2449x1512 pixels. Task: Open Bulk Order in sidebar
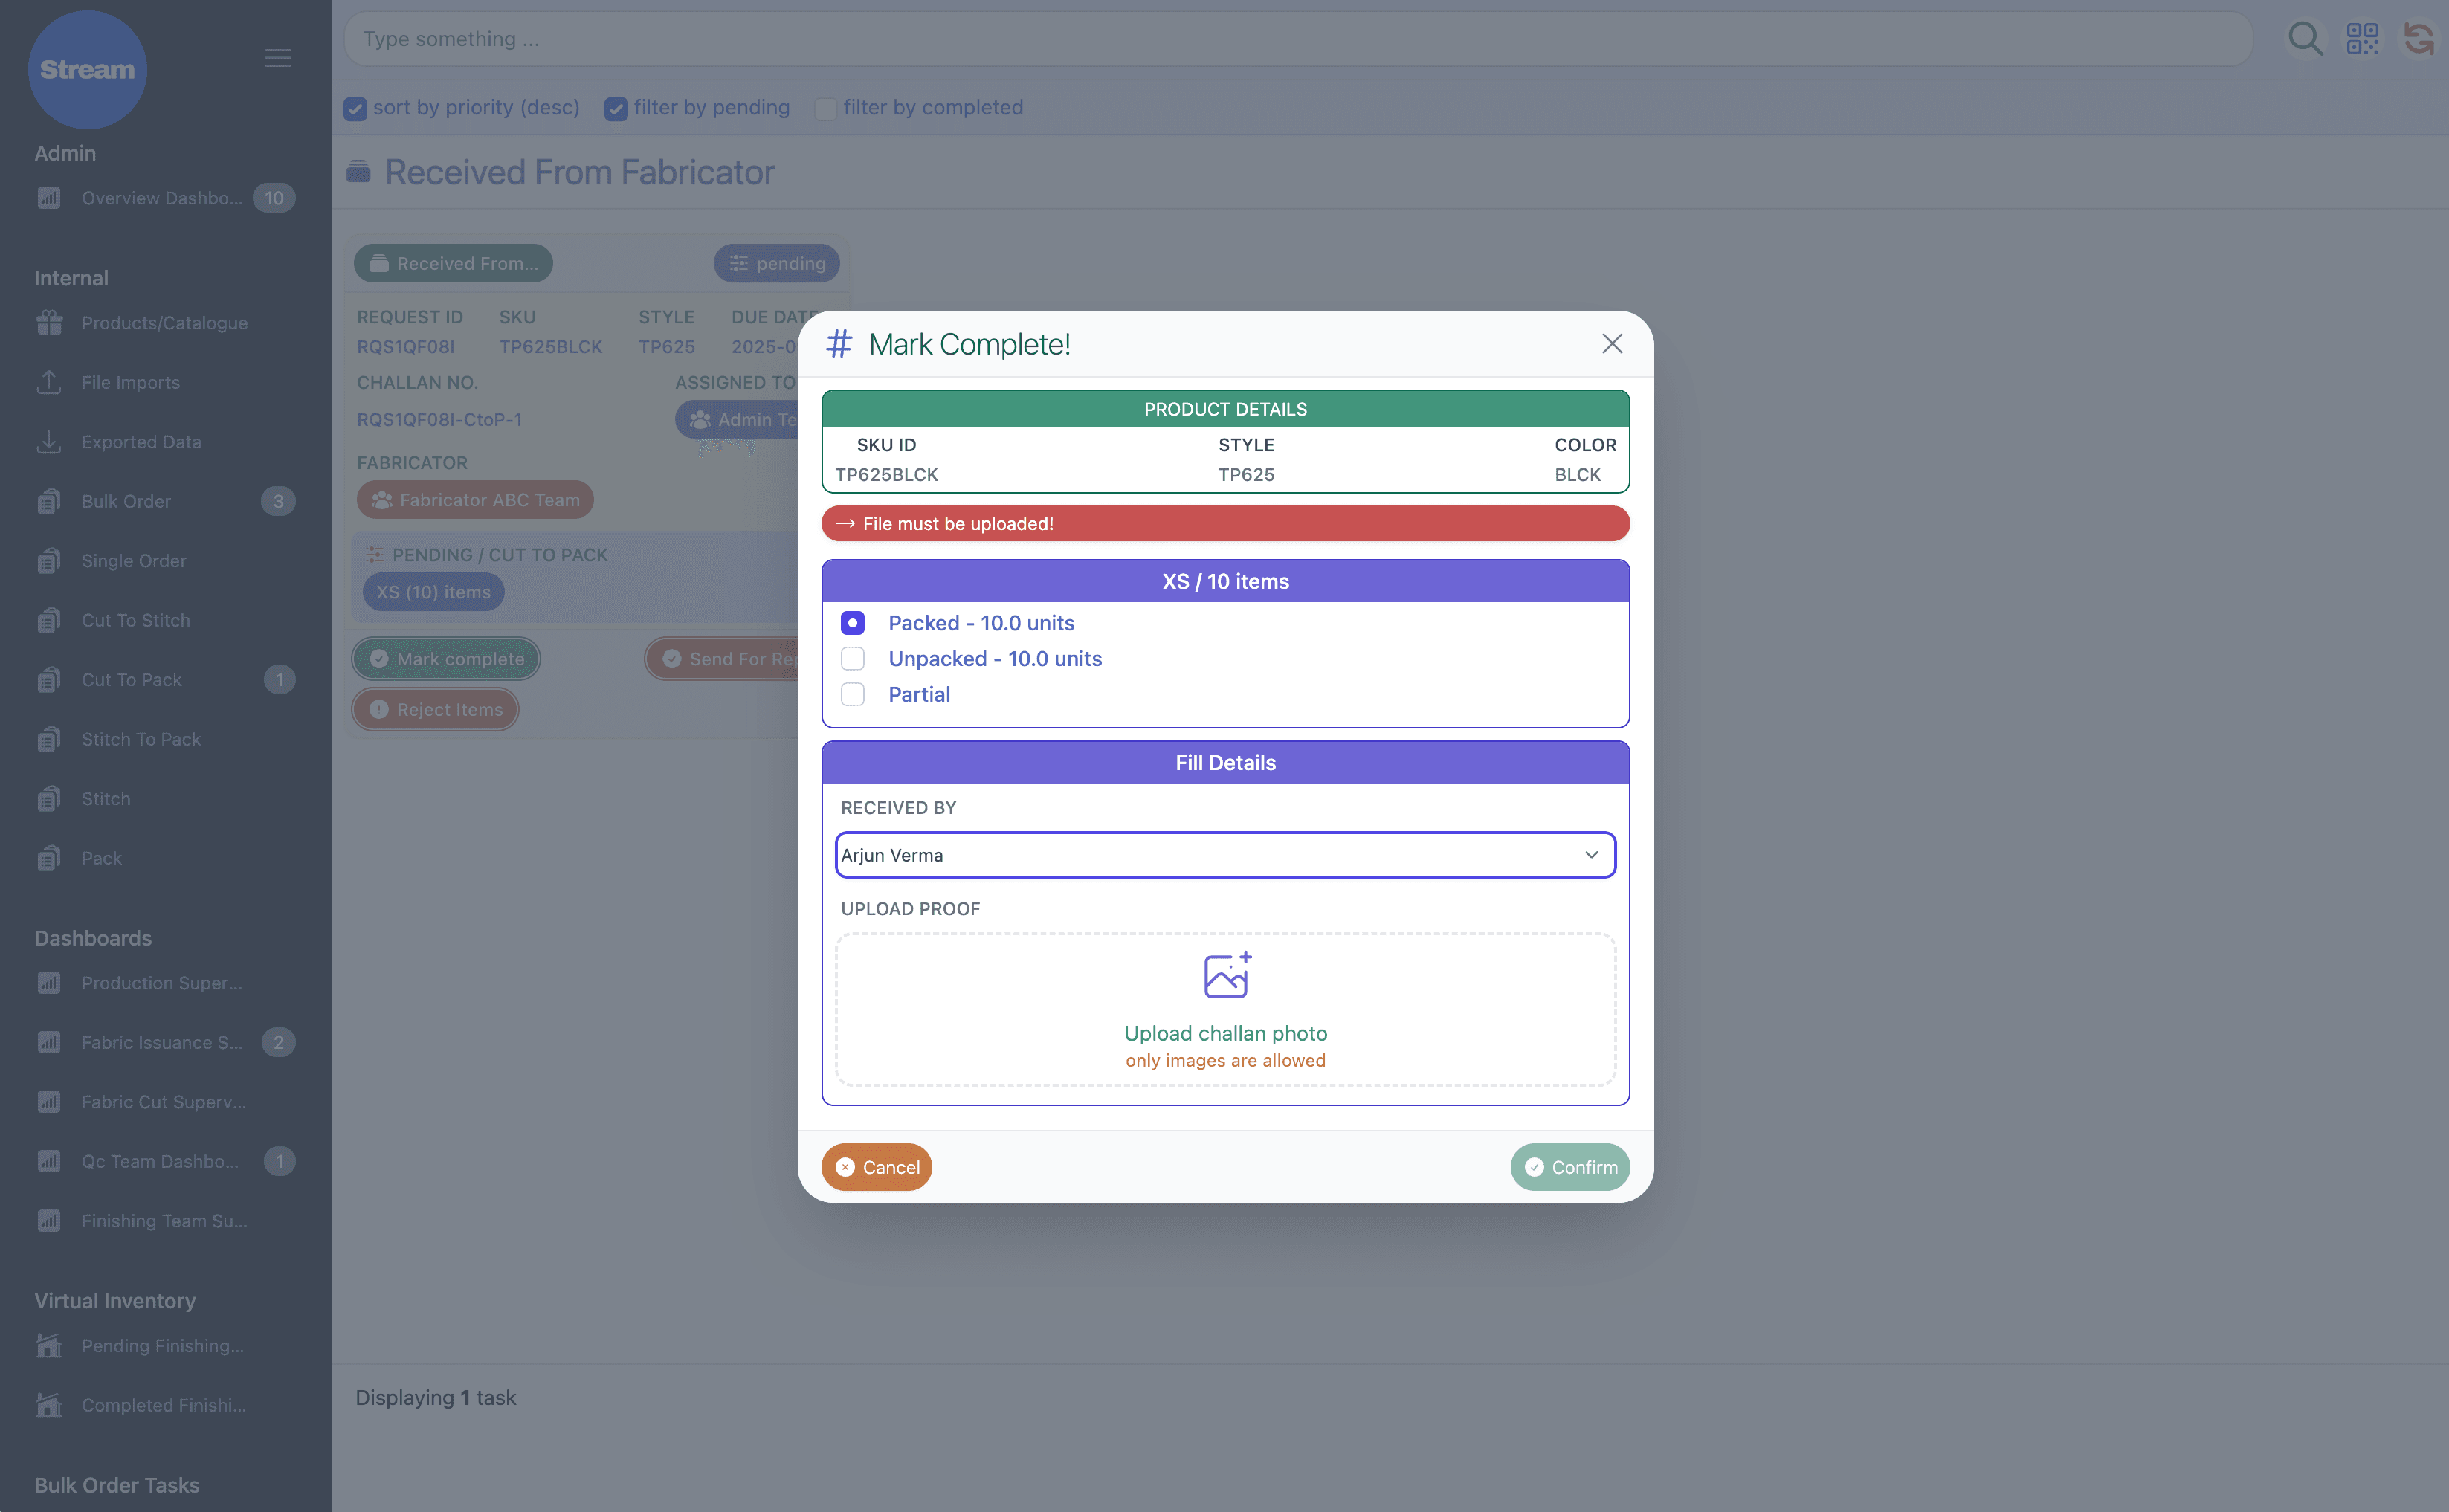pos(165,501)
